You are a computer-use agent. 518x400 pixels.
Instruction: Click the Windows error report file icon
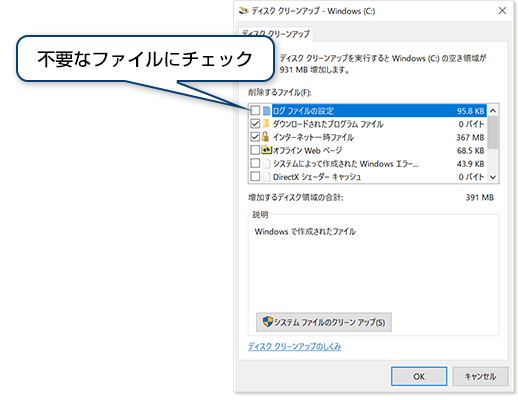[266, 163]
